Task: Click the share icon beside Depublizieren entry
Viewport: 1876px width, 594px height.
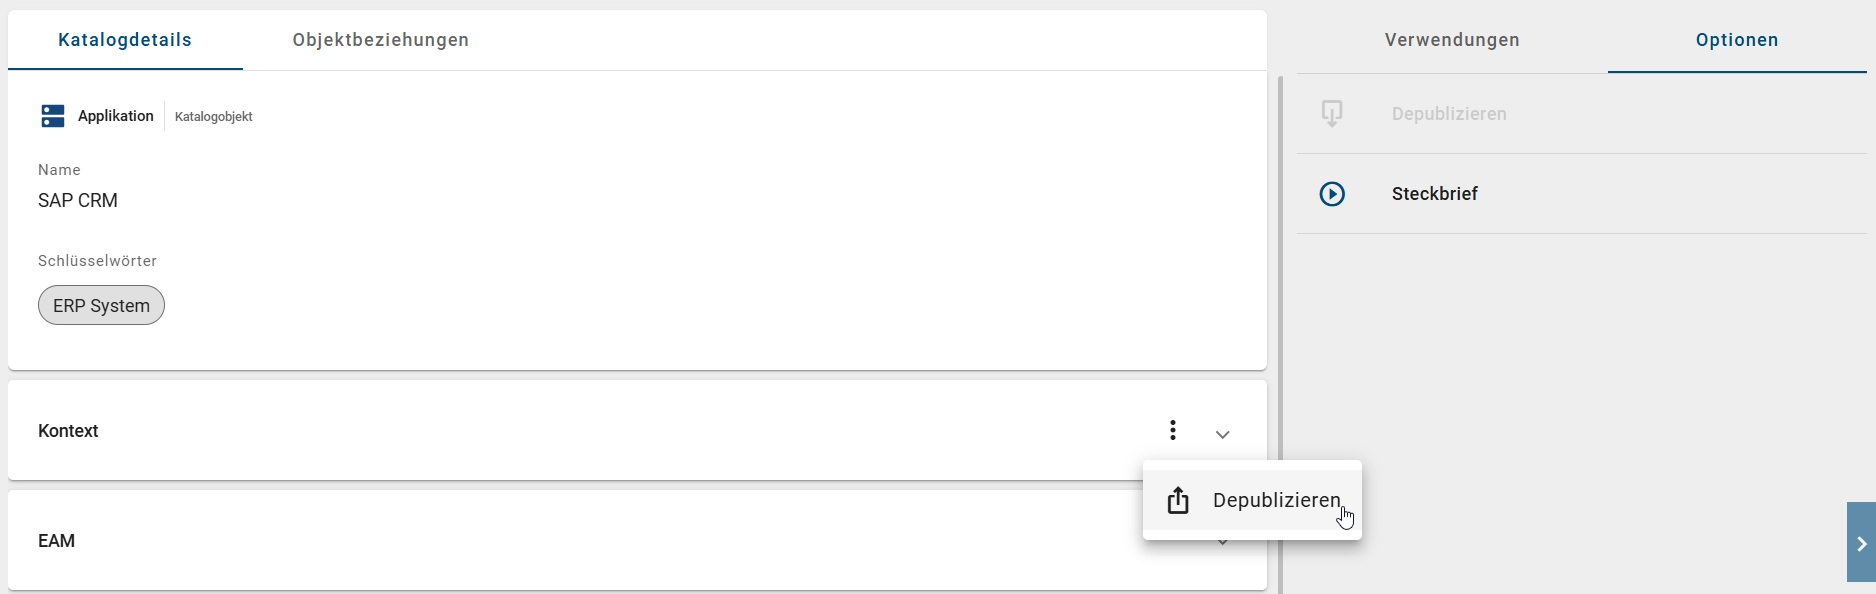Action: [x=1178, y=499]
